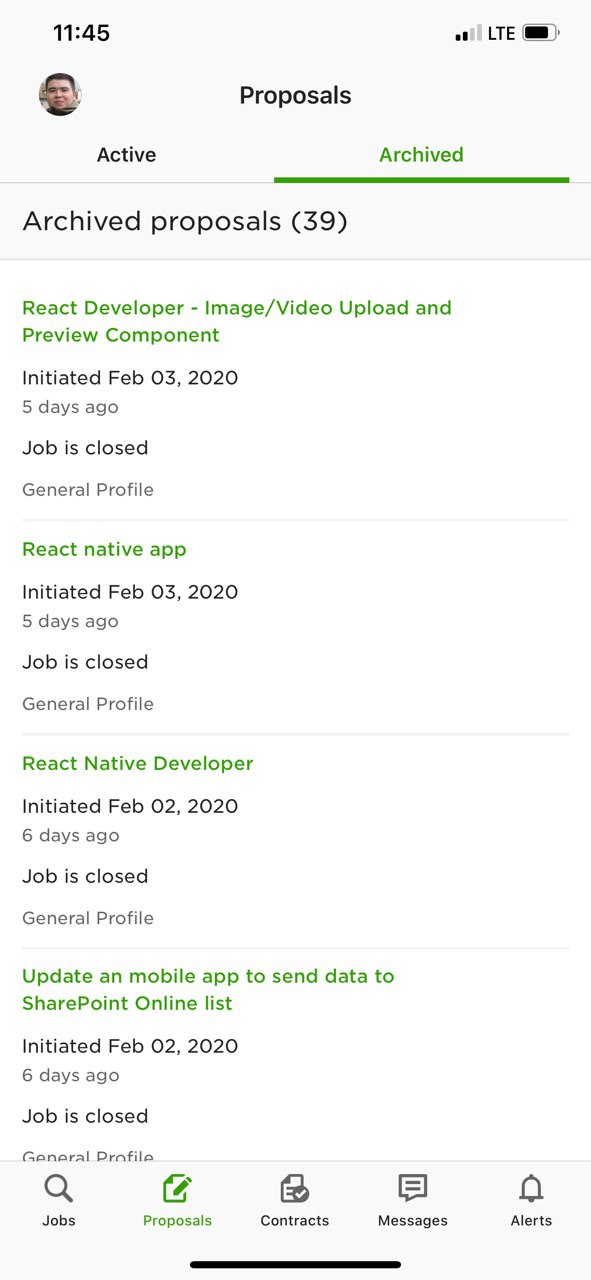
Task: Open React Developer Image/Video Upload proposal
Action: click(237, 321)
